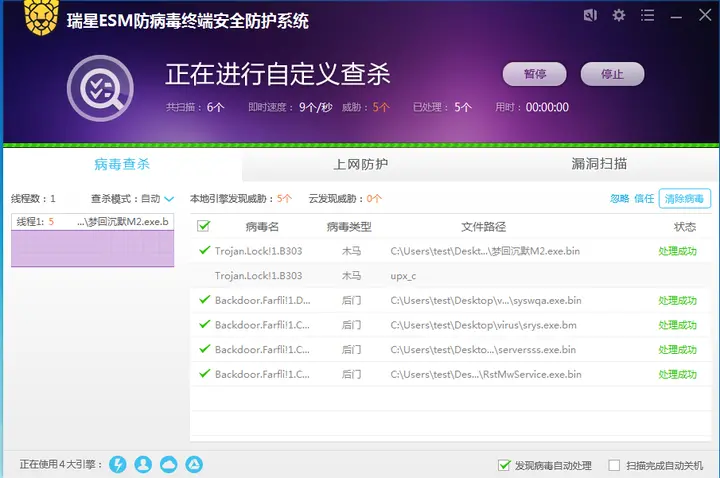
Task: Select first Trojan.Lock!1.B303 virus name
Action: 259,251
